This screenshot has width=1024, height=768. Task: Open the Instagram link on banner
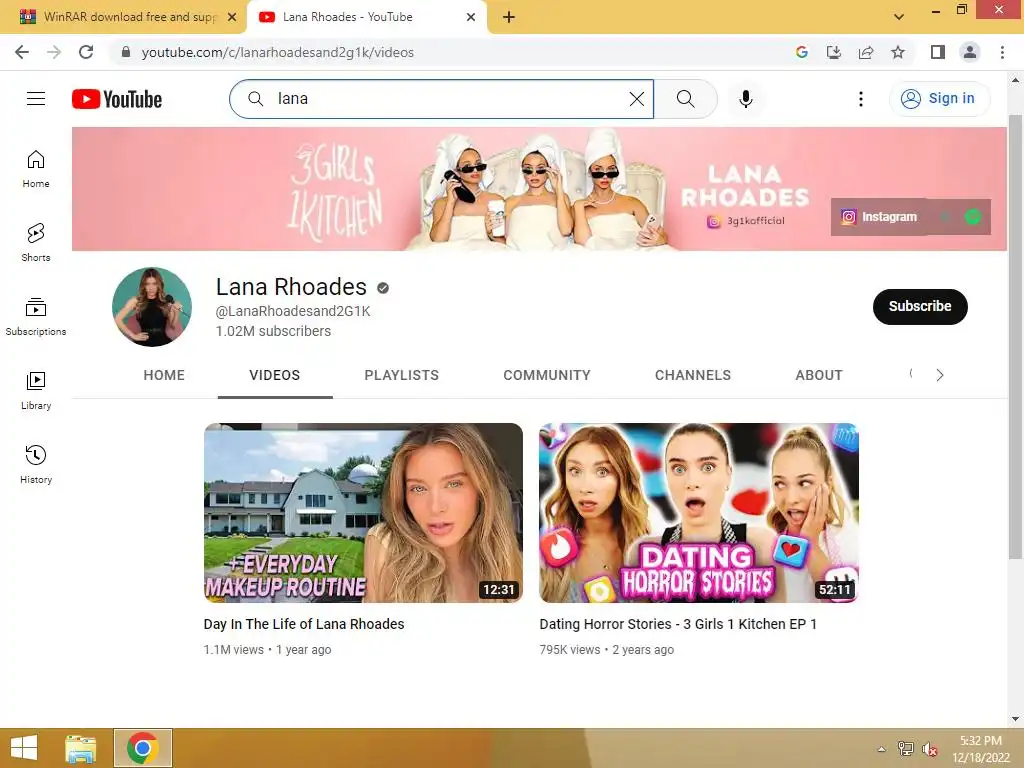pos(879,217)
